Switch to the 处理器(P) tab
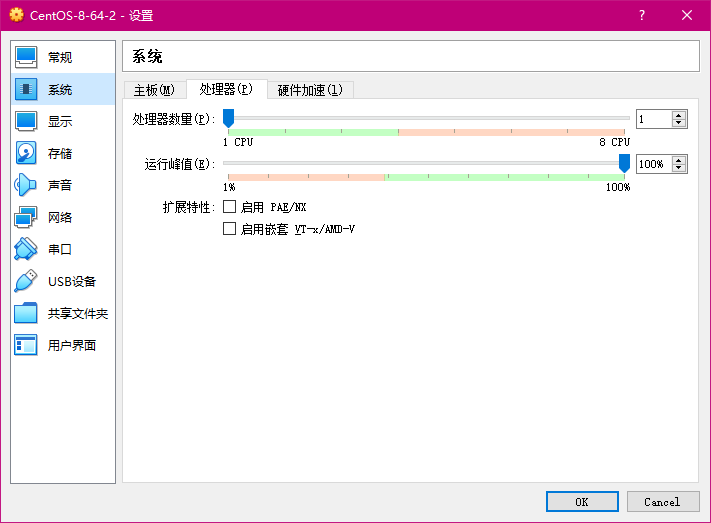Image resolution: width=711 pixels, height=523 pixels. pos(227,89)
